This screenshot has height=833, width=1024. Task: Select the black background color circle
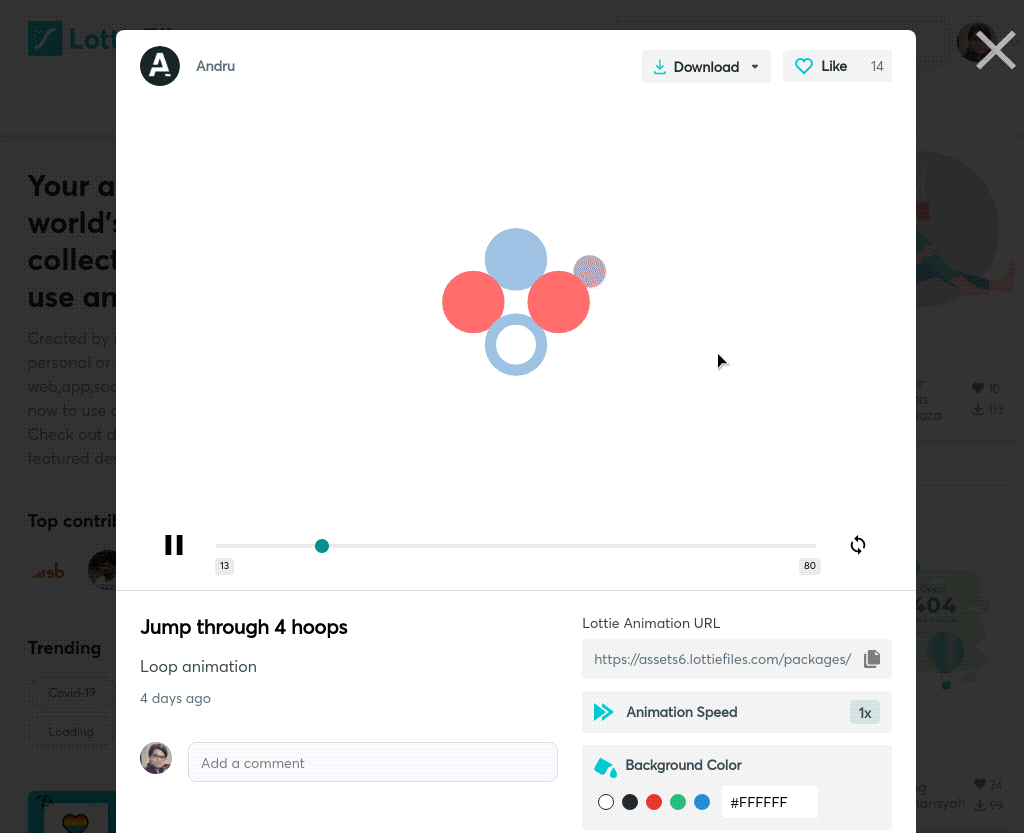pyautogui.click(x=630, y=801)
